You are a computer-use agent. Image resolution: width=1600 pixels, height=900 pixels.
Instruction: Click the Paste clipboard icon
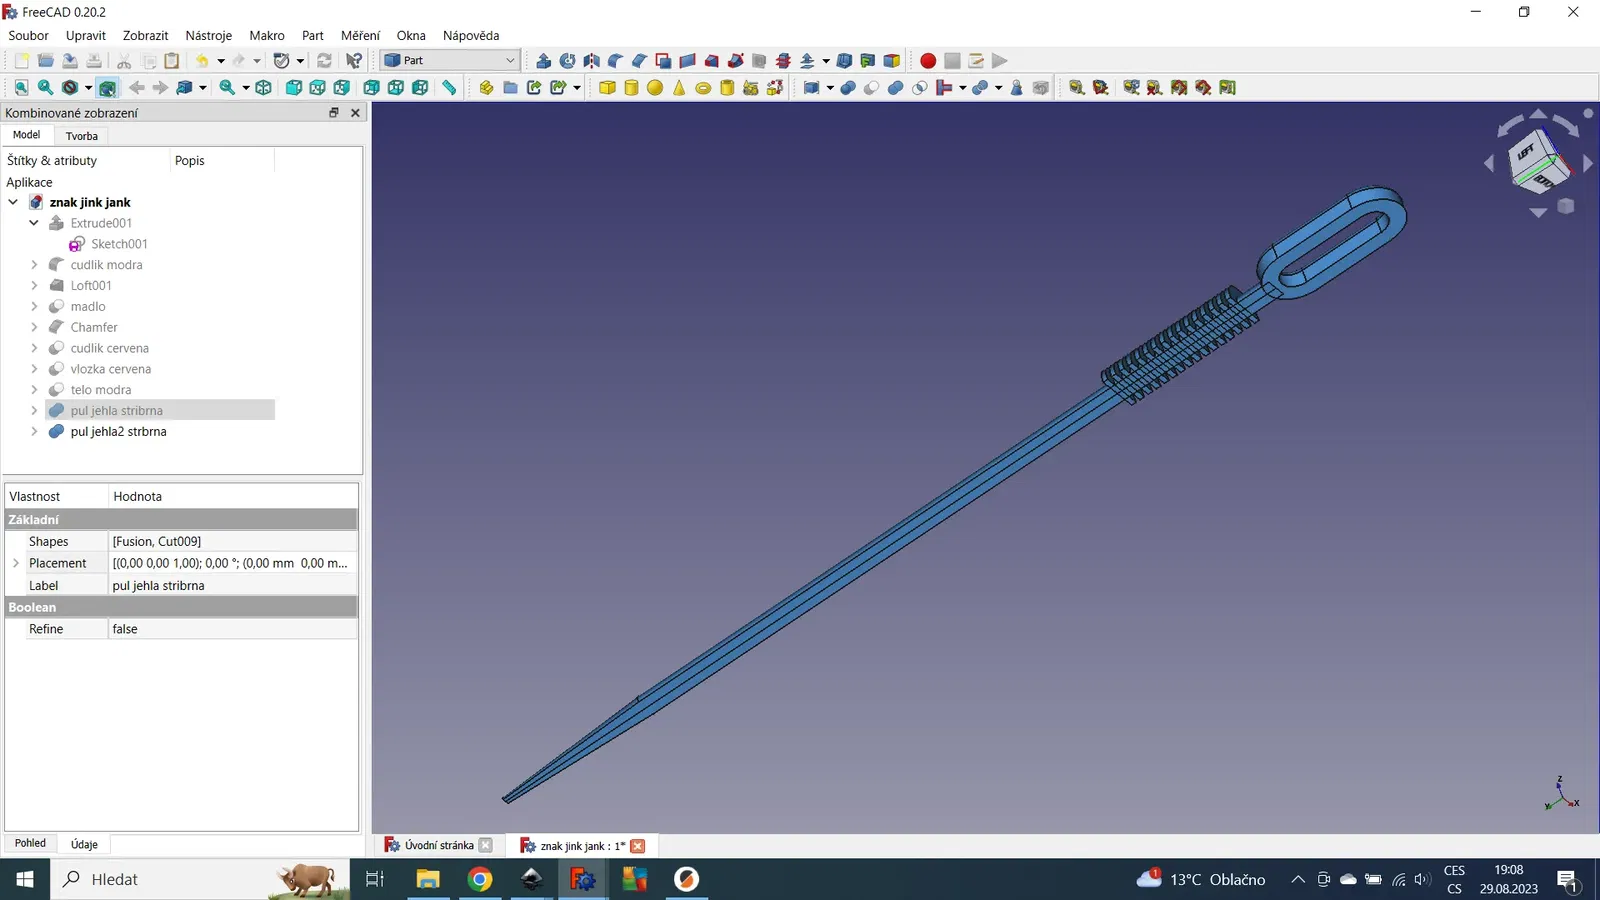[x=172, y=61]
